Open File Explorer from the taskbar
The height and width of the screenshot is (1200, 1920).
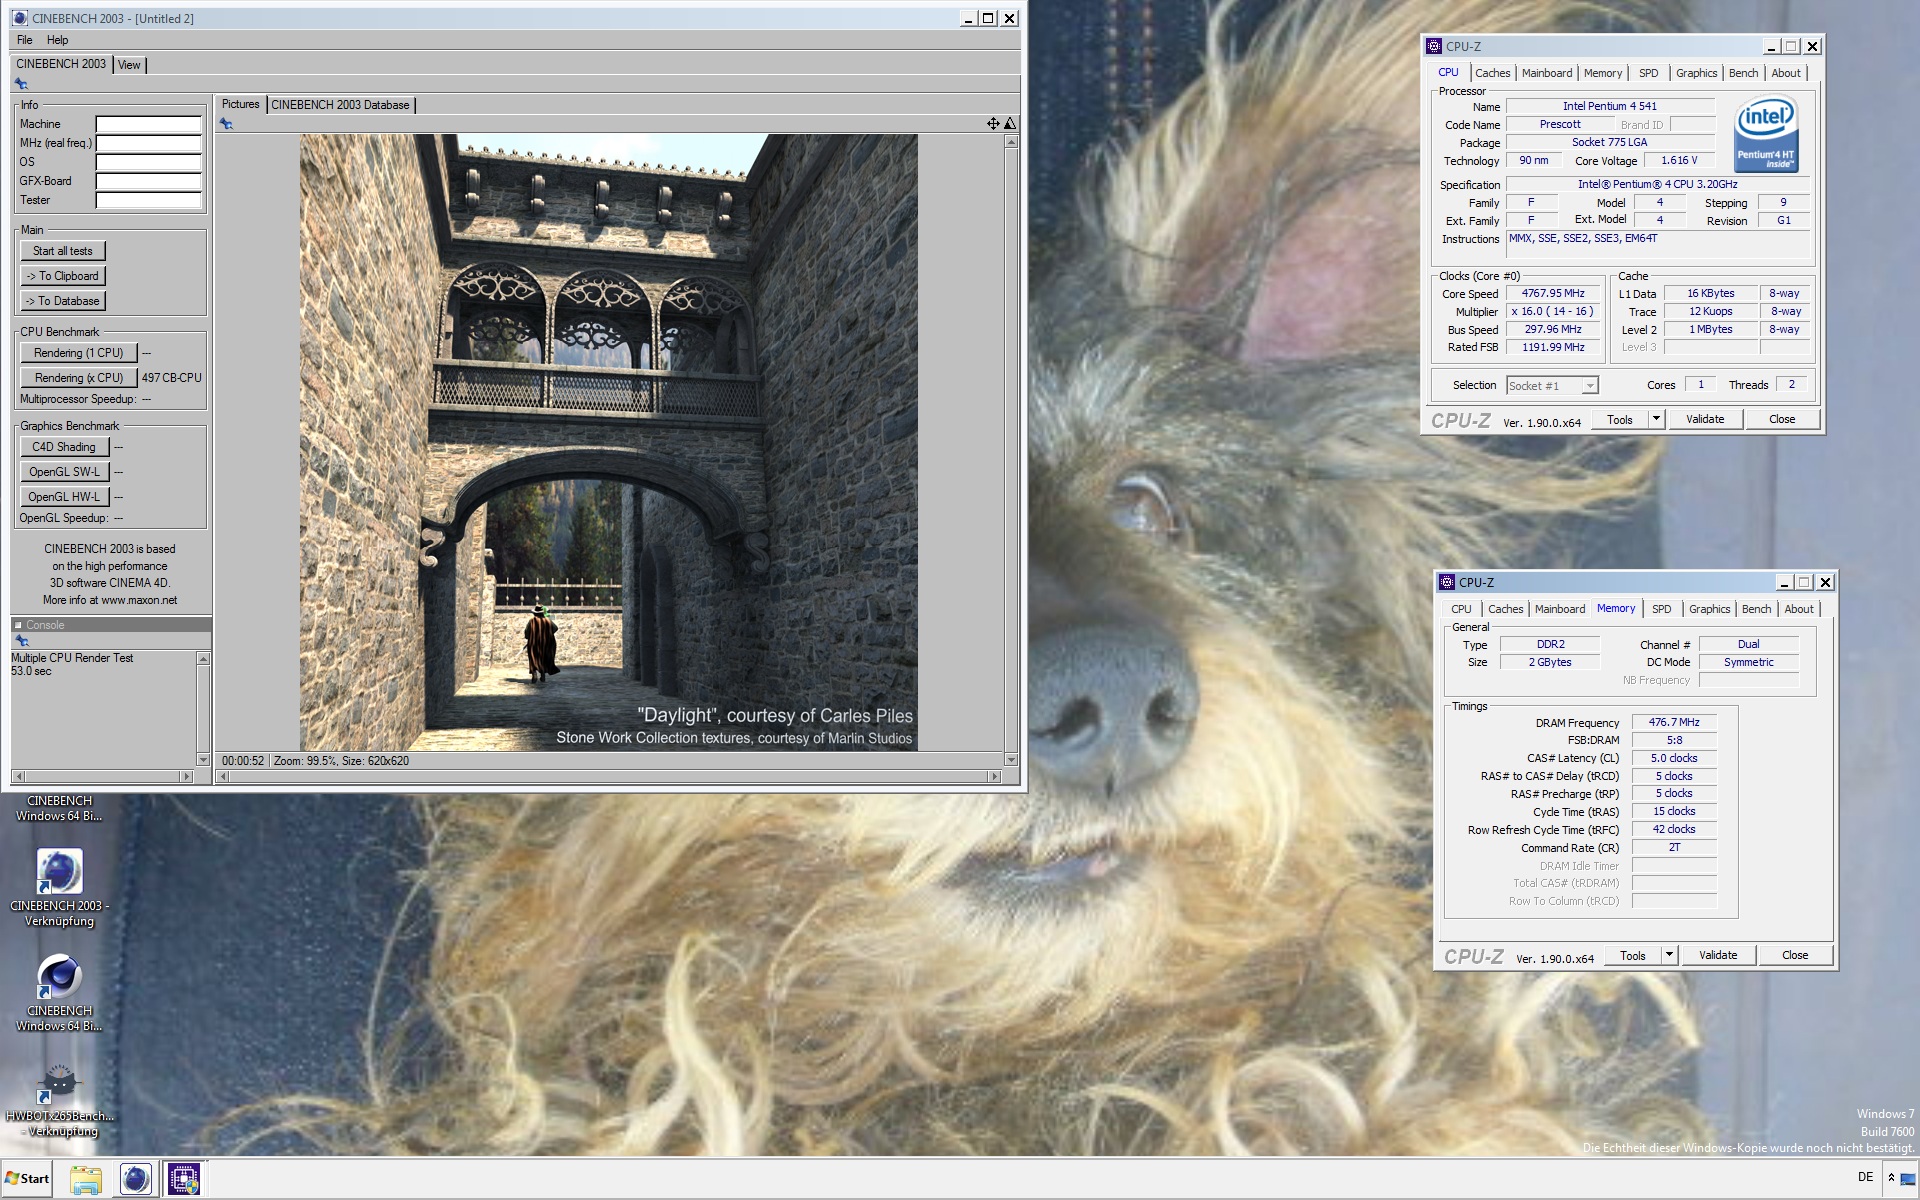click(x=86, y=1179)
